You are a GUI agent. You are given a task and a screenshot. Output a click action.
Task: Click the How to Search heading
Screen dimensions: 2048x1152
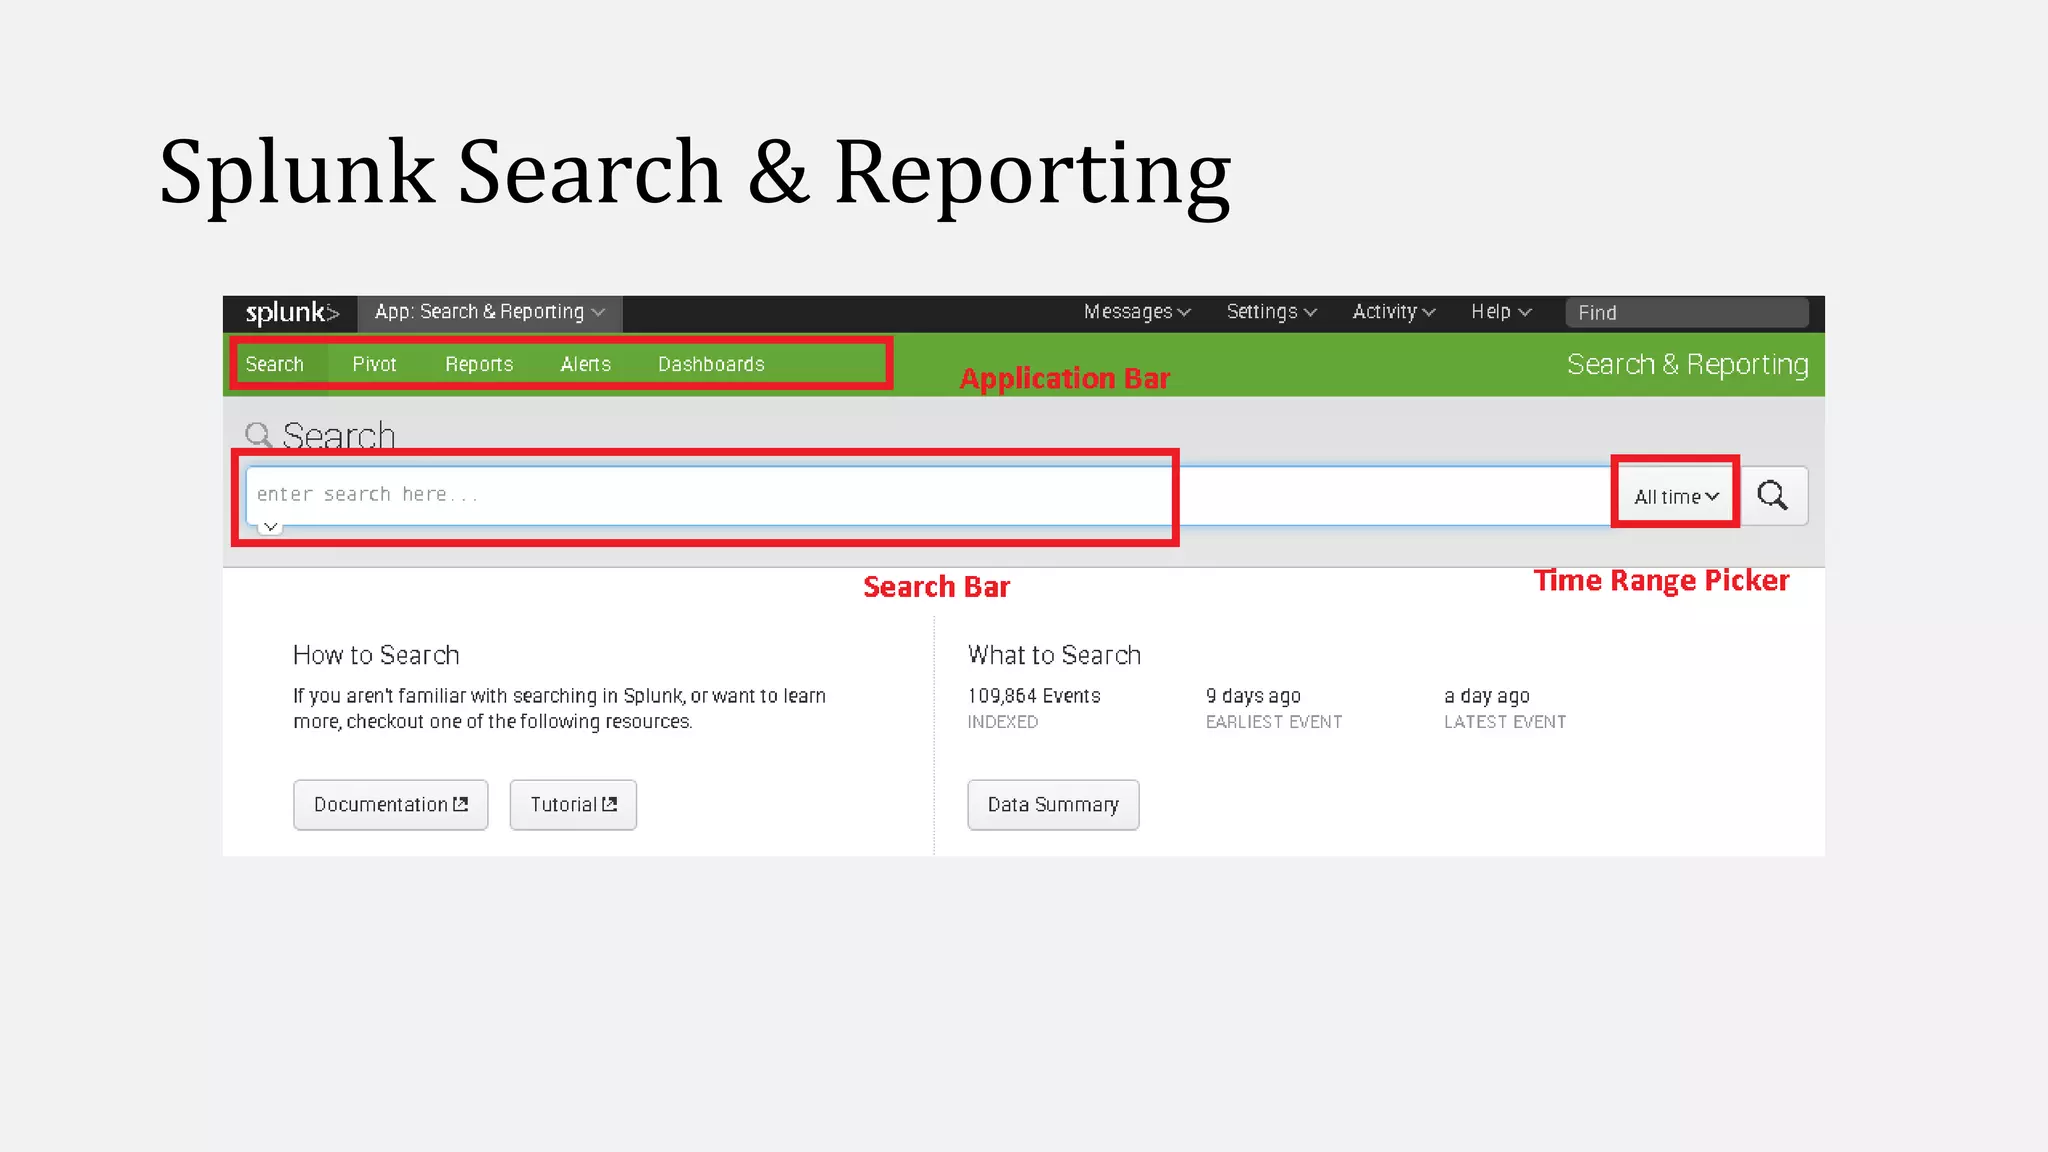[376, 656]
